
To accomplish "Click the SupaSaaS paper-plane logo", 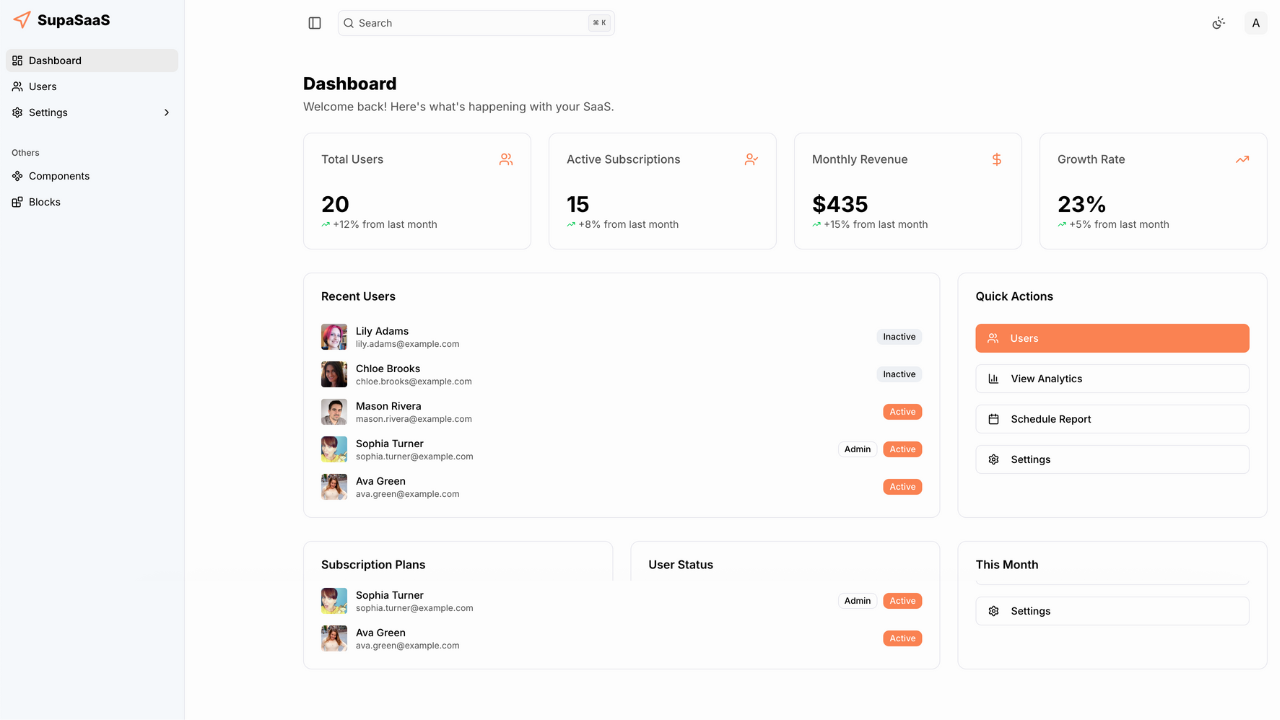I will [x=20, y=19].
